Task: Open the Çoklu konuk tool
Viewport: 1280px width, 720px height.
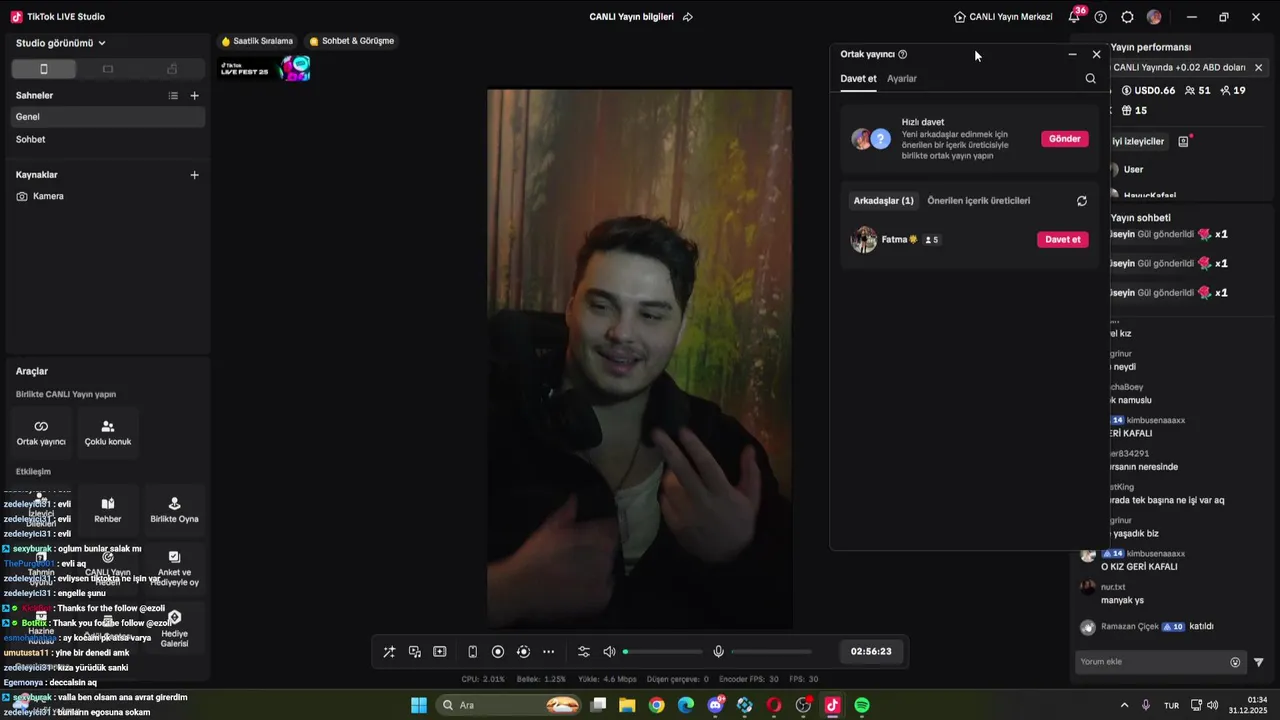Action: (108, 432)
